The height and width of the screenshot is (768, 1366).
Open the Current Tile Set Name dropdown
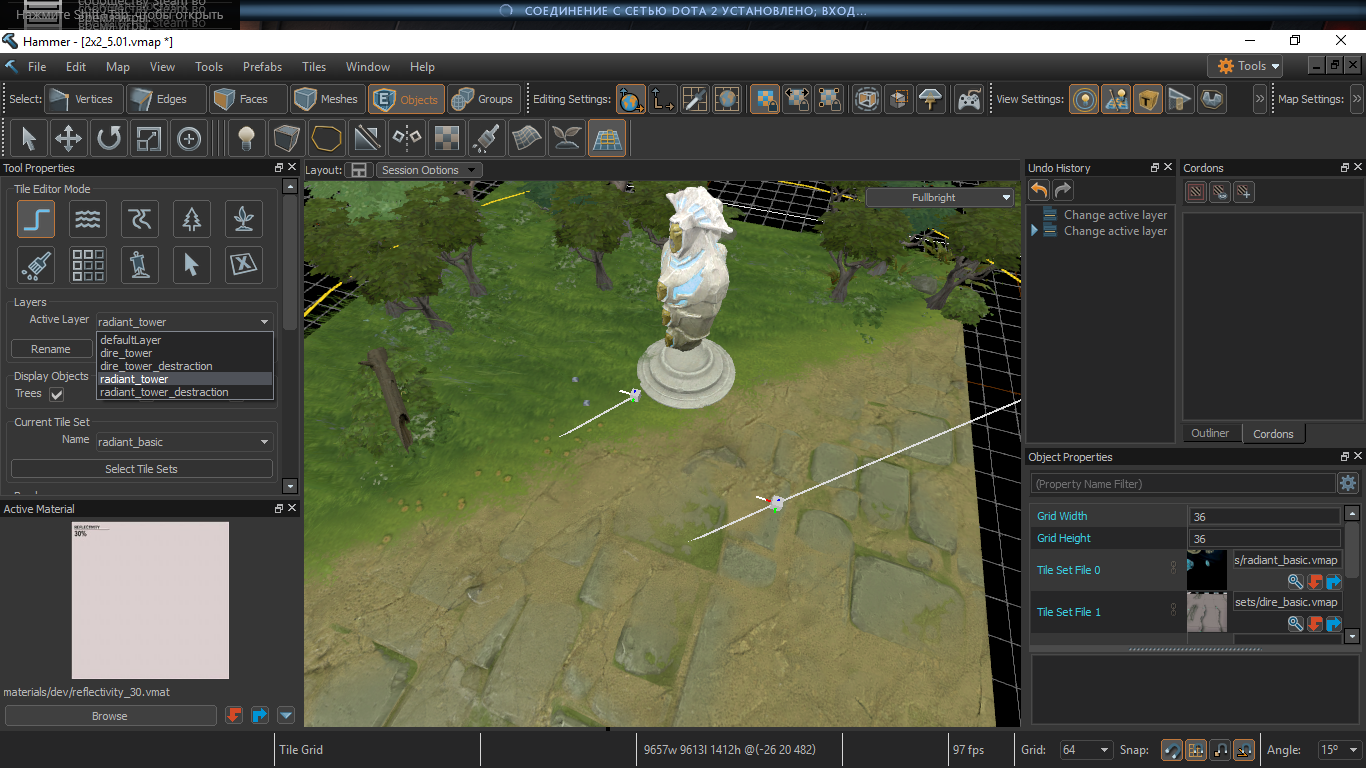point(184,442)
